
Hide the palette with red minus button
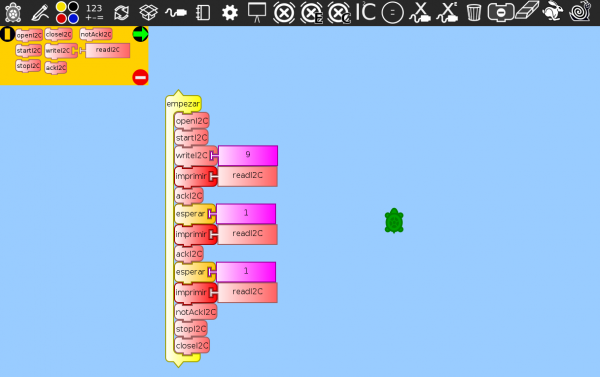140,77
